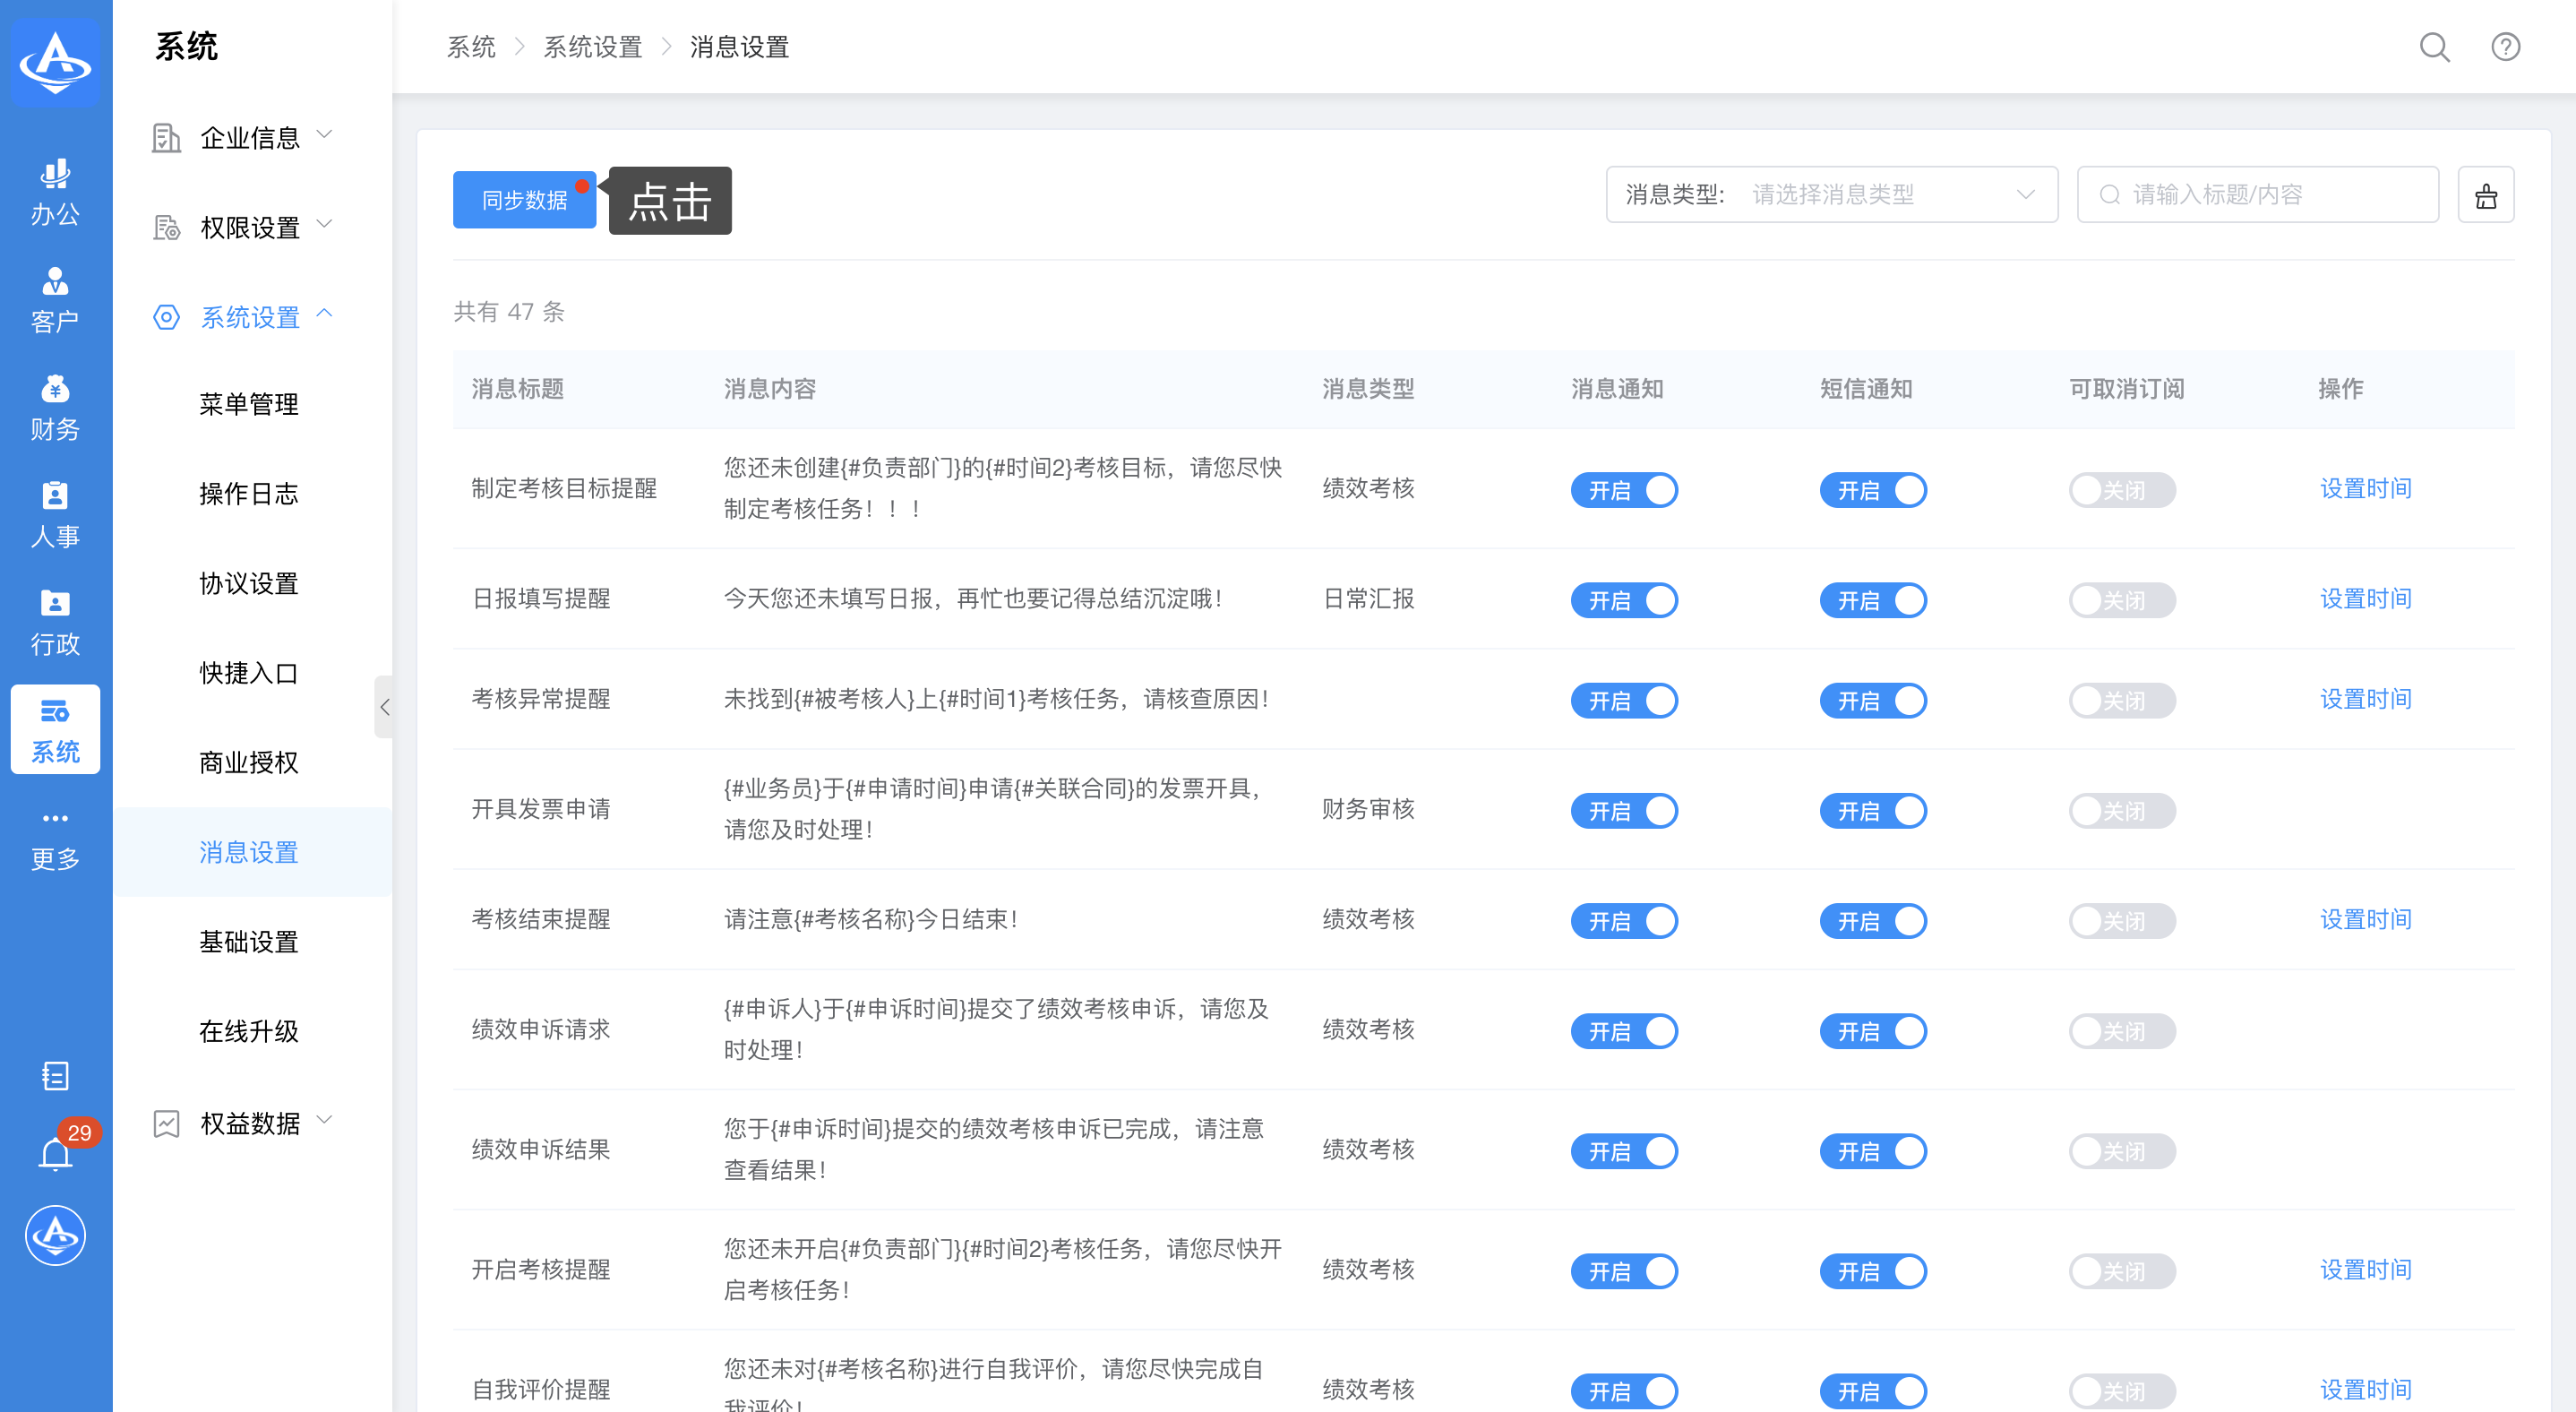Toggle 消息通知 switch for 日报填写提醒
The image size is (2576, 1412).
pos(1623,600)
